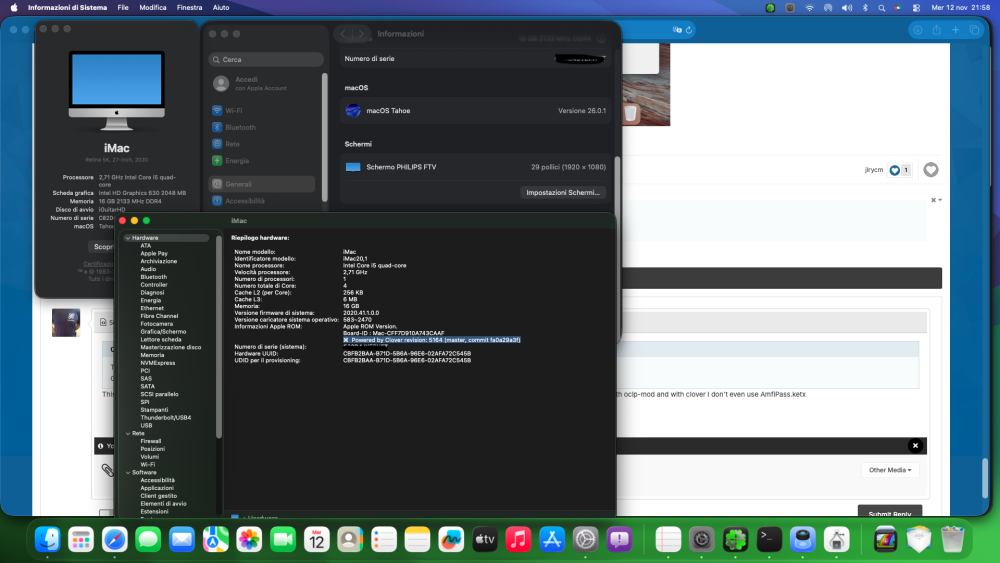Open the Modifica menu
The height and width of the screenshot is (563, 1000).
(x=153, y=8)
